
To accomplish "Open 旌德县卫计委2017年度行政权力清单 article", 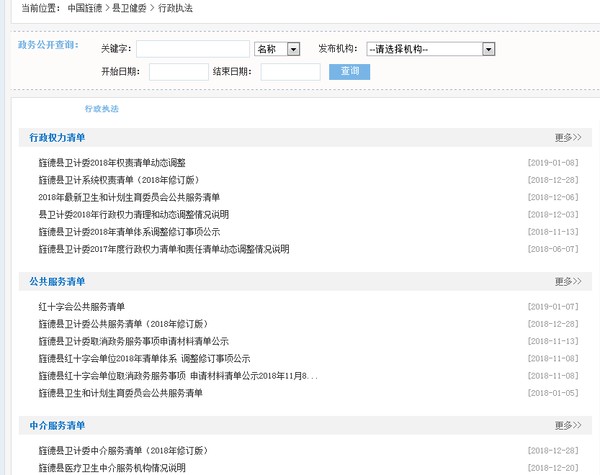I will click(164, 249).
